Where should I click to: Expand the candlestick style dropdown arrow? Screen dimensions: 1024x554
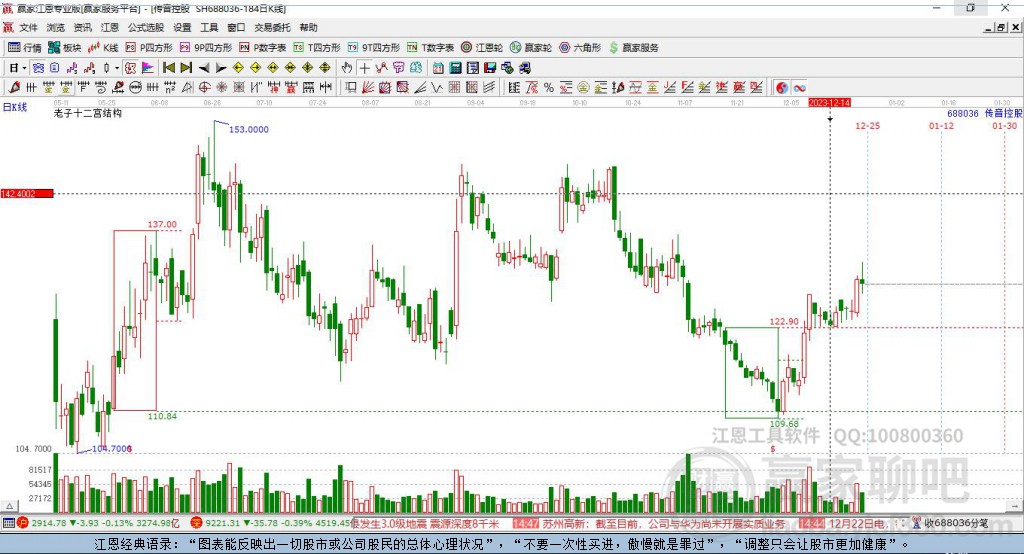click(x=117, y=68)
